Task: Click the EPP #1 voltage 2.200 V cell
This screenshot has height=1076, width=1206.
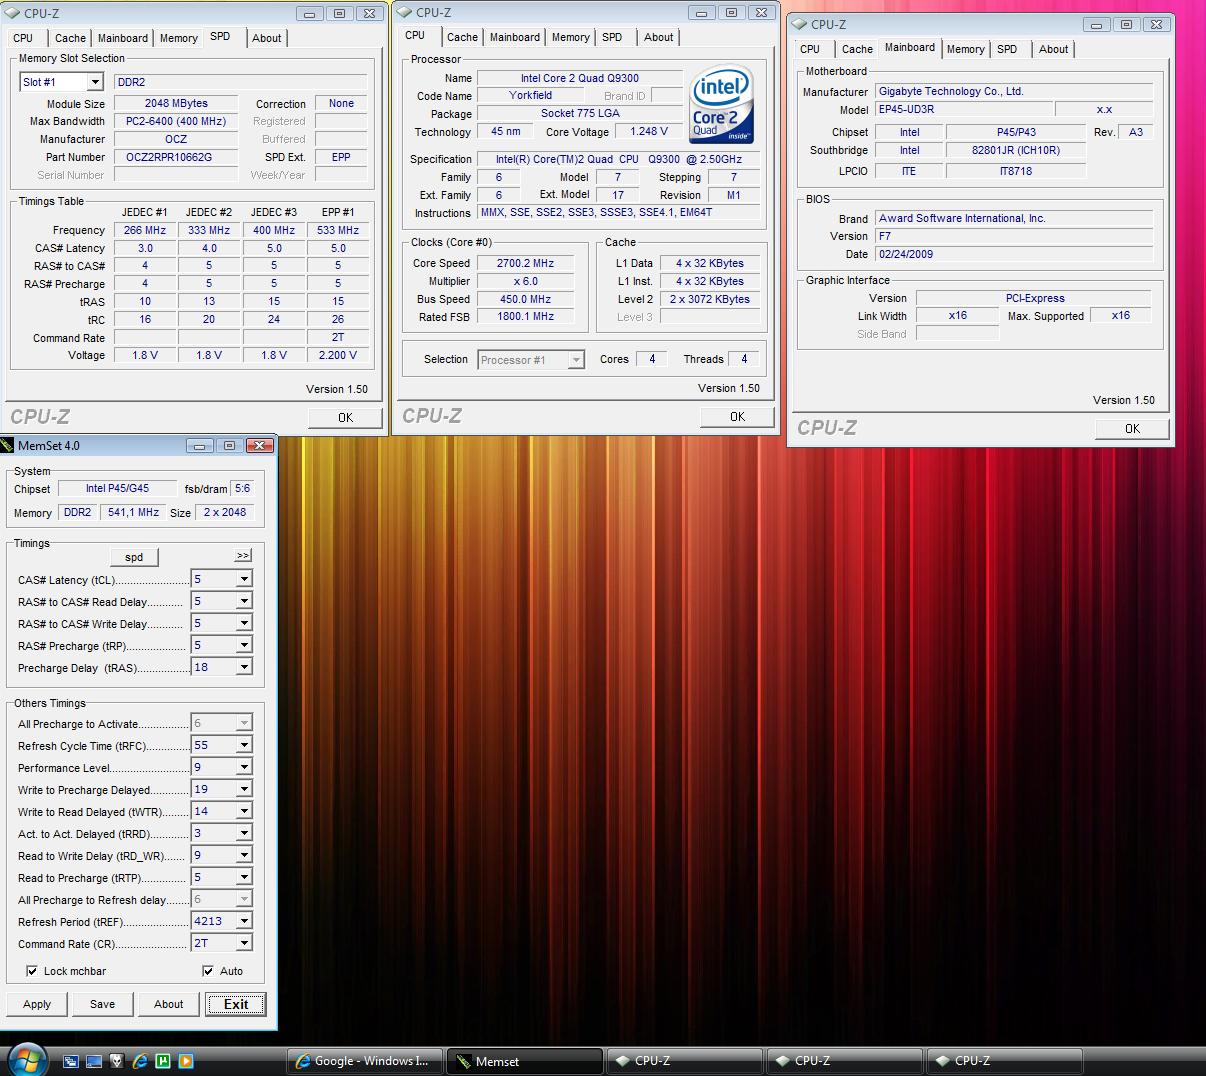Action: tap(338, 355)
